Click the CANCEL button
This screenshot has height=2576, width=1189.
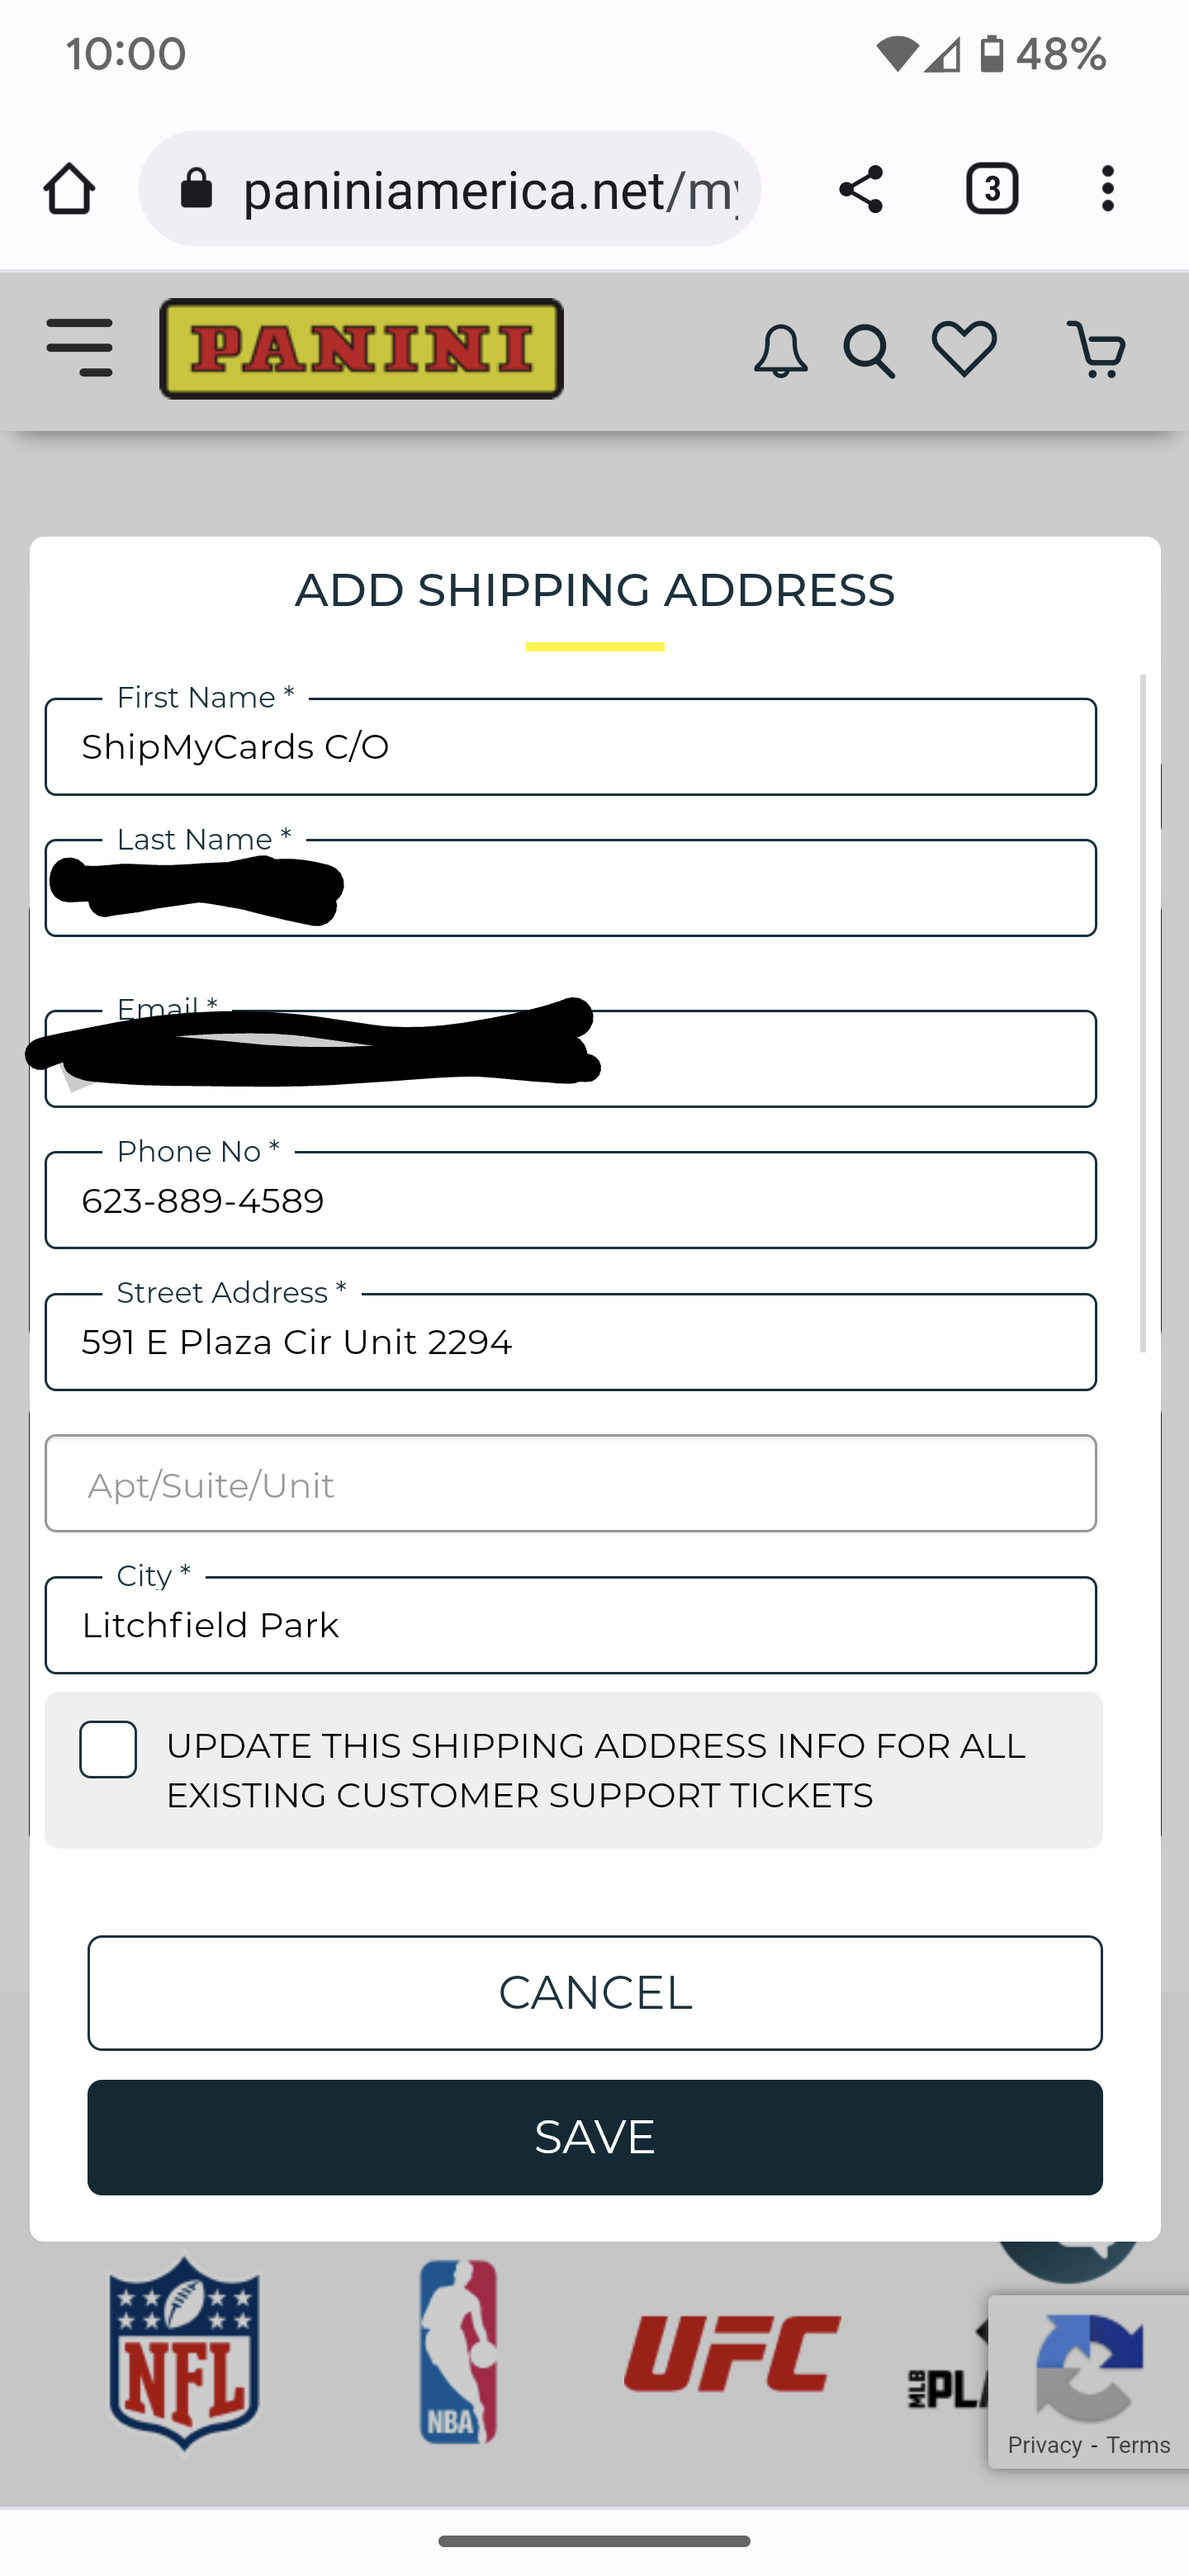(x=595, y=1992)
